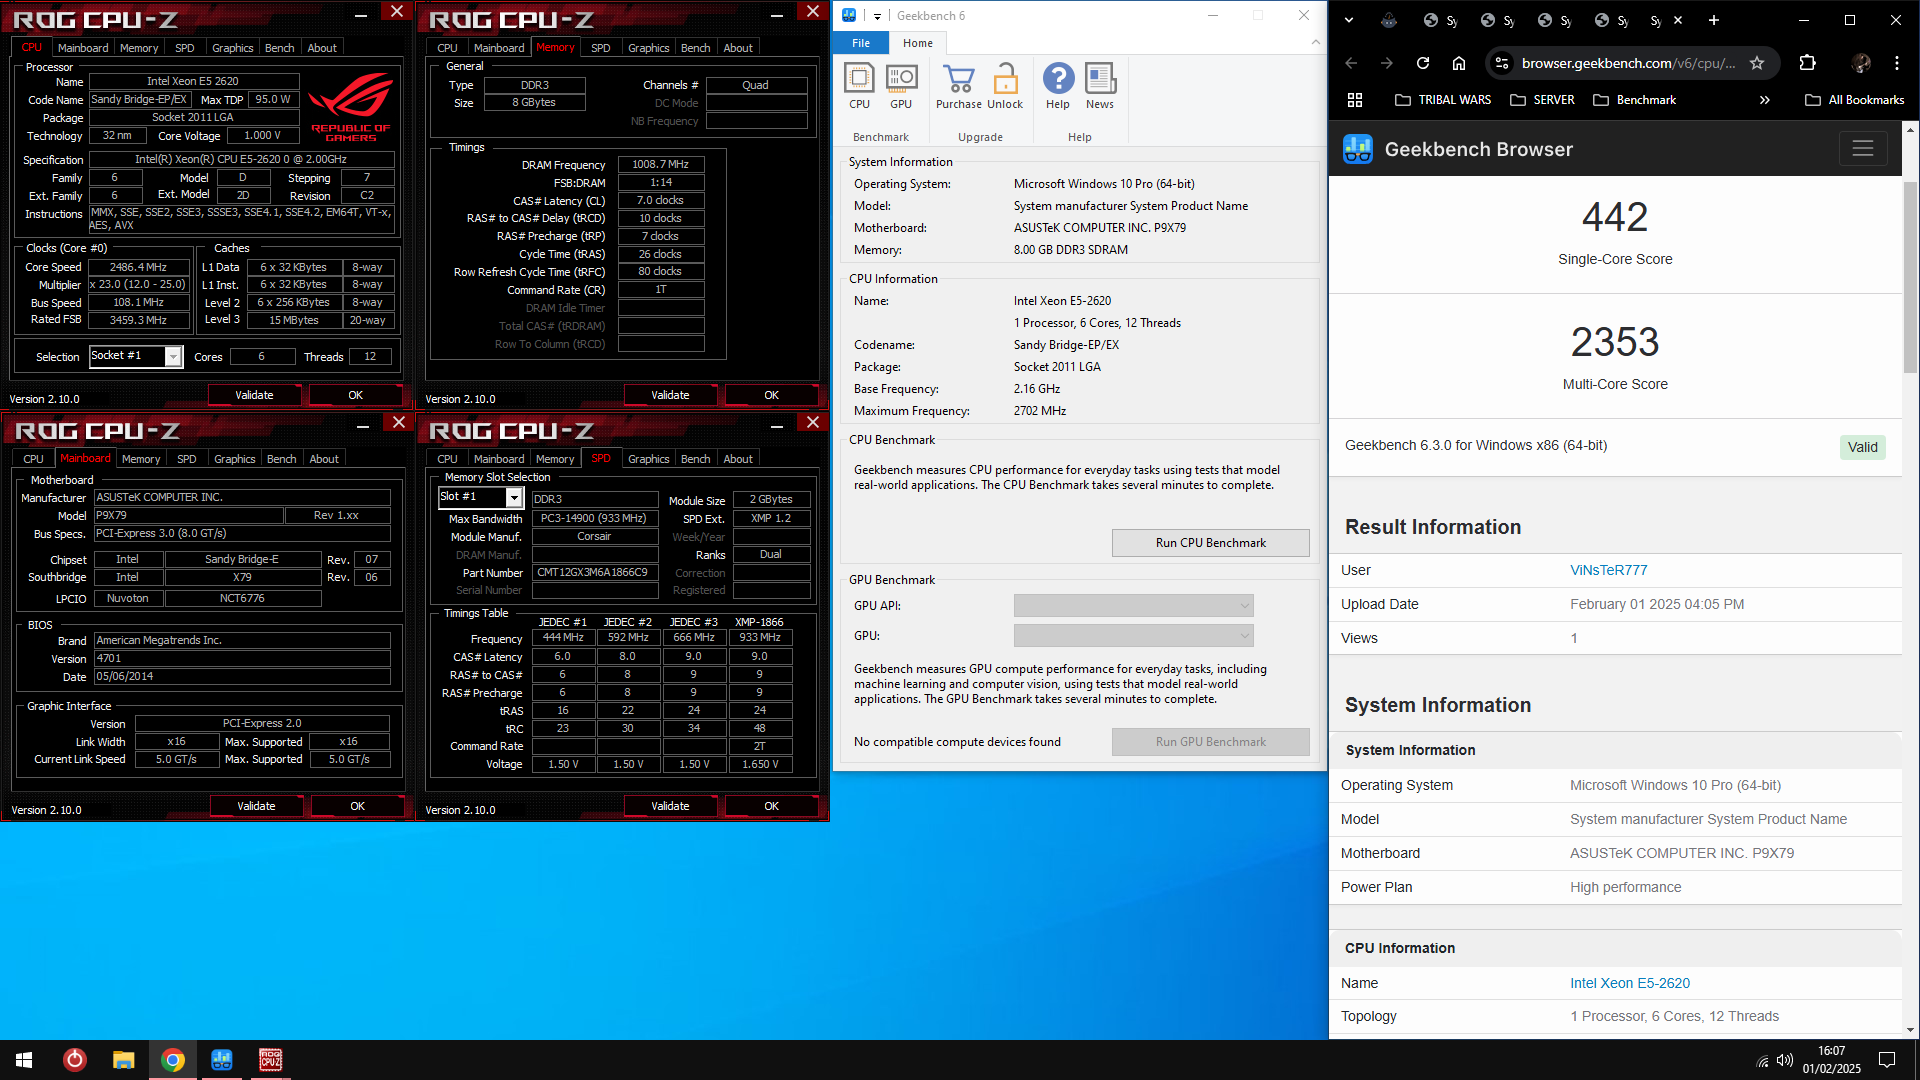This screenshot has width=1920, height=1080.
Task: Click OK in the Memory CPU-Z window
Action: (x=771, y=396)
